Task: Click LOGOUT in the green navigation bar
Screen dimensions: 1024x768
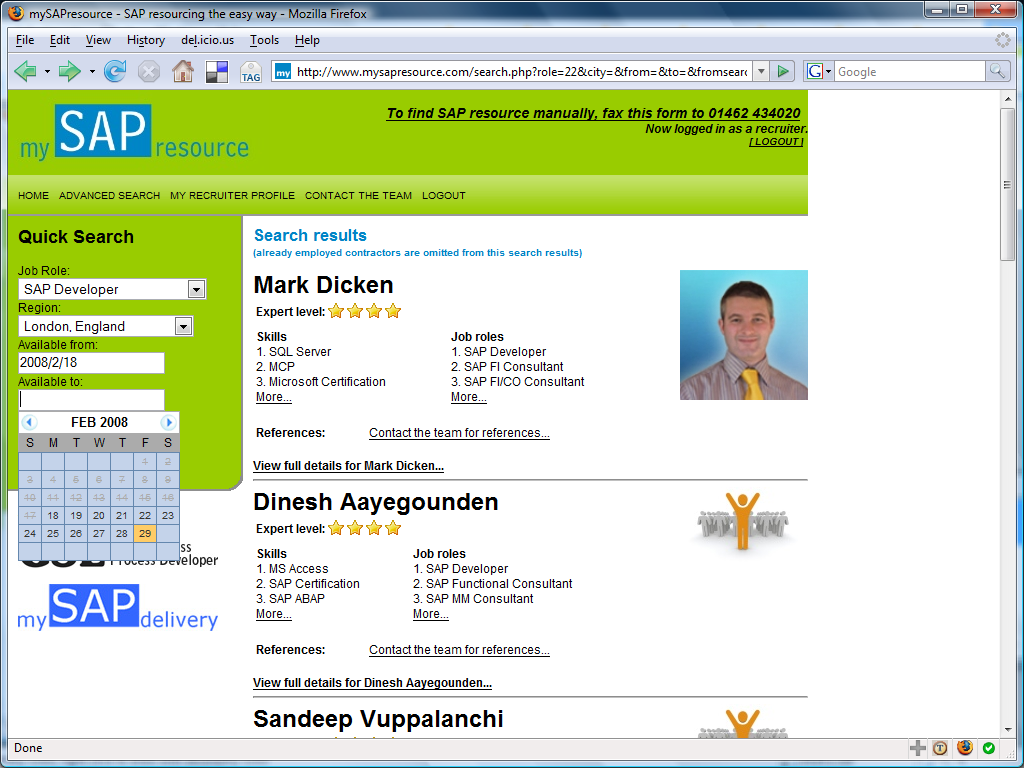Action: 443,195
